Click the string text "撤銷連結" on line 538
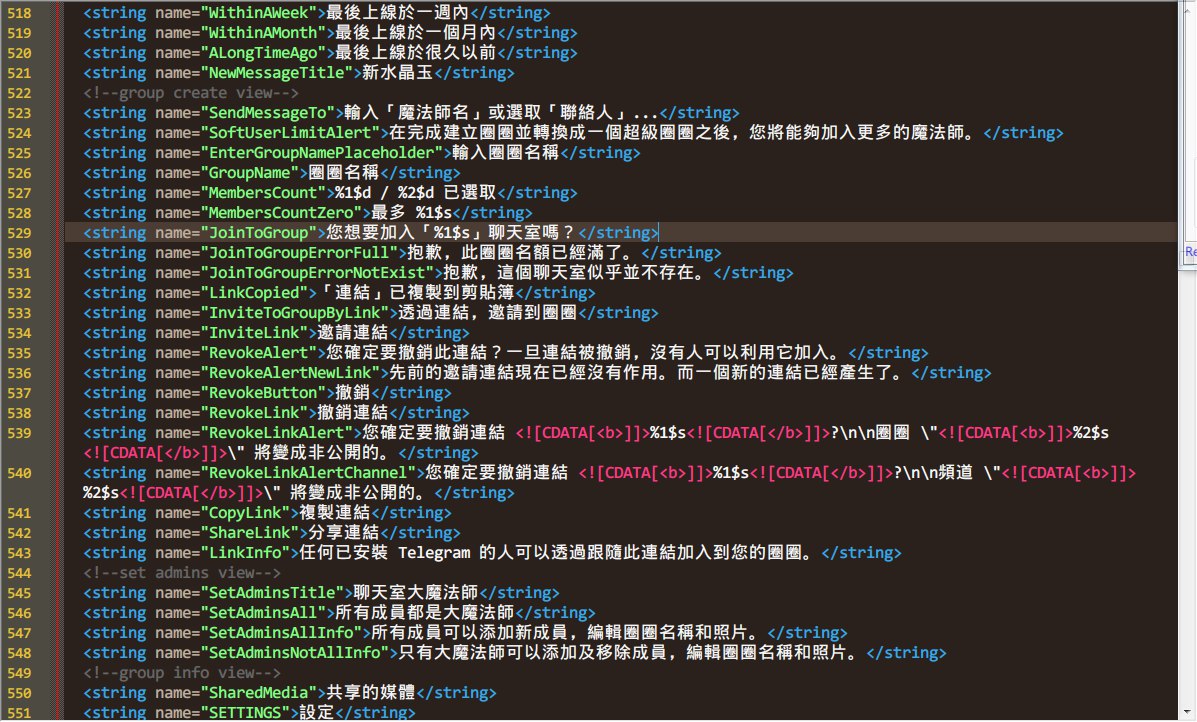The height and width of the screenshot is (722, 1197). point(353,413)
